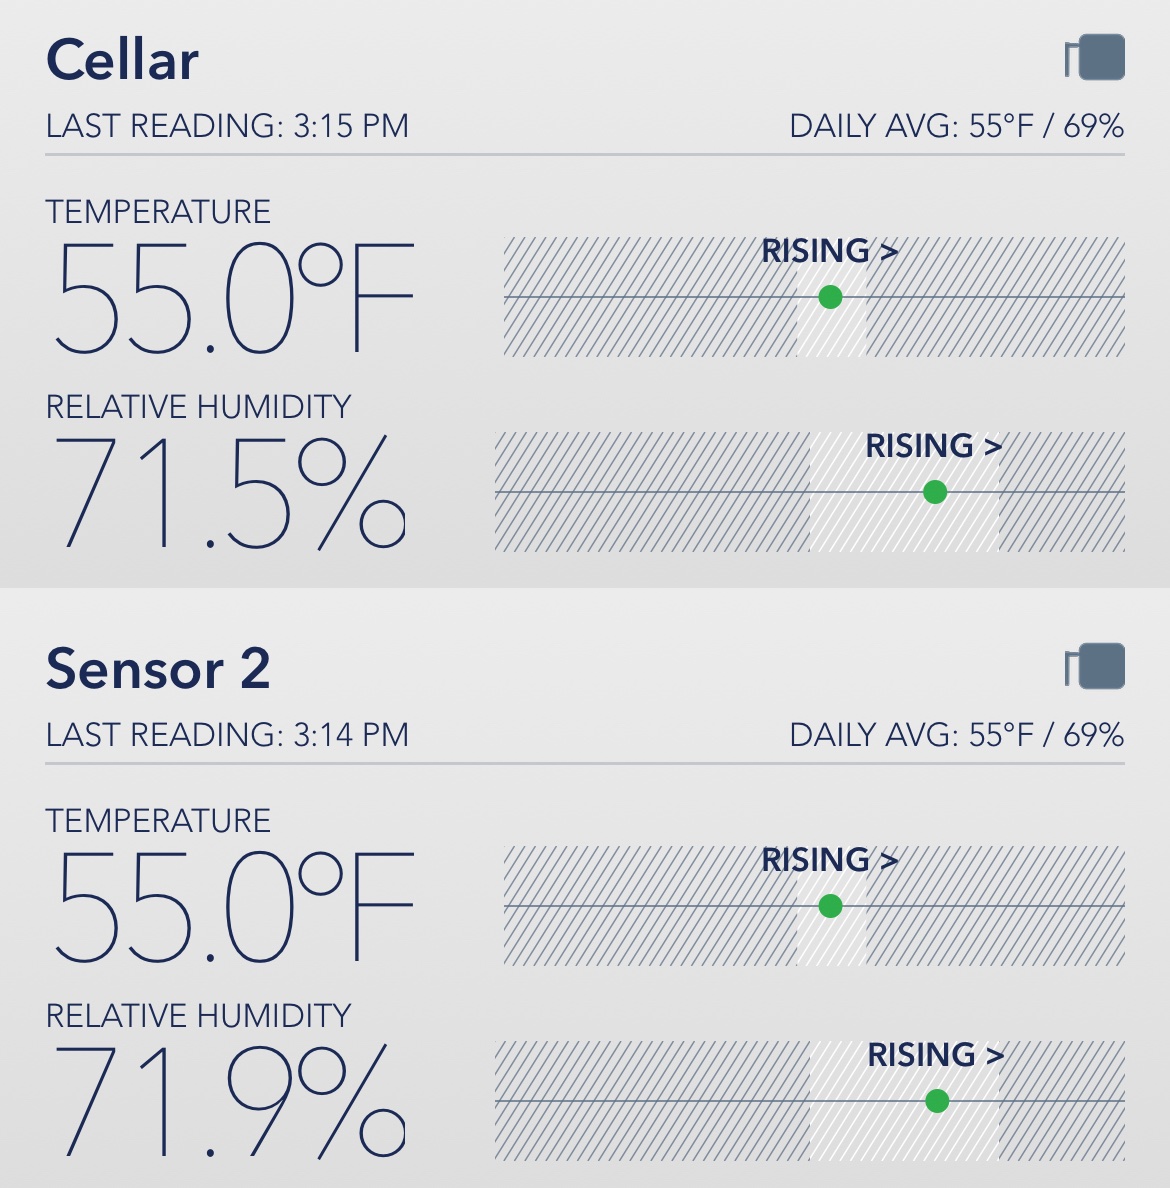Tap Sensor 2 daily average text
Viewport: 1170px width, 1188px height.
956,735
